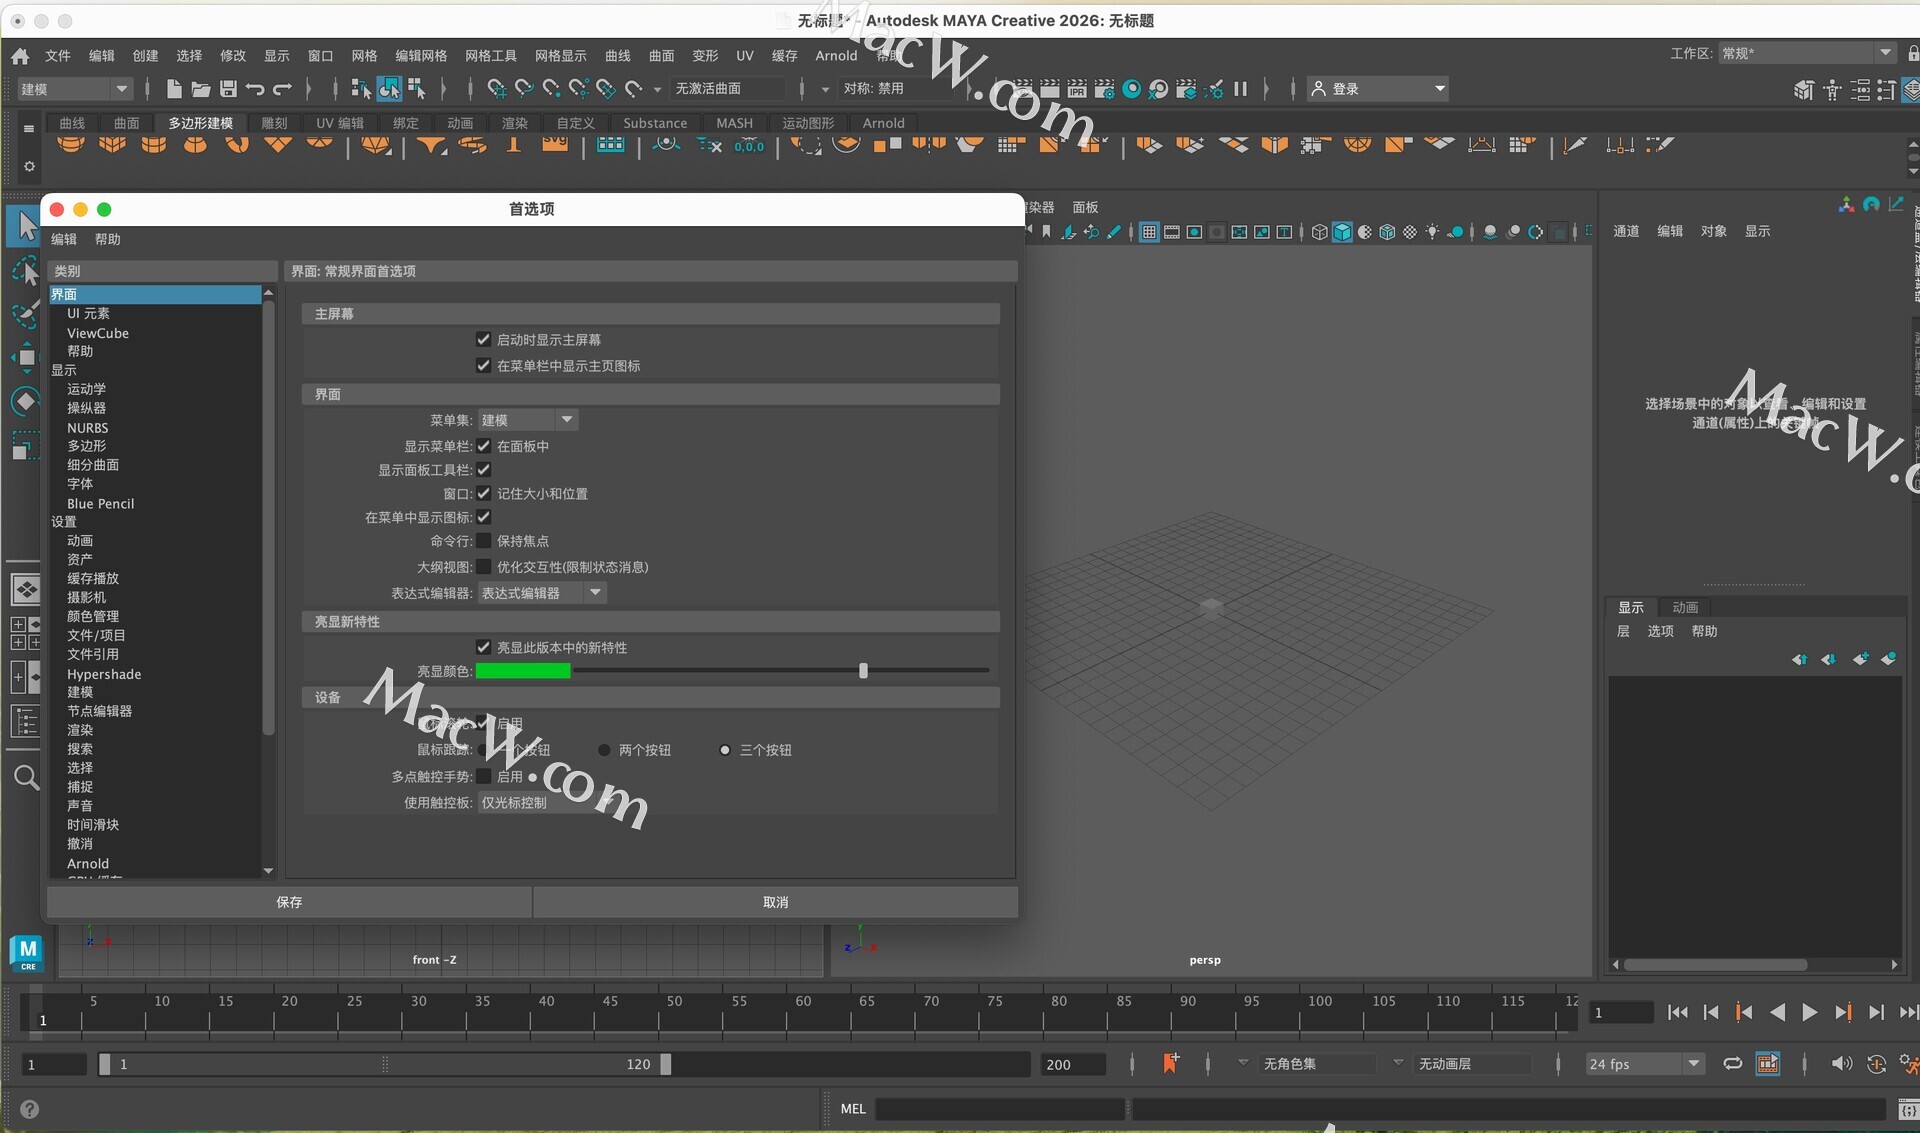Viewport: 1920px width, 1133px height.
Task: Click the play forwards button
Action: 1809,1012
